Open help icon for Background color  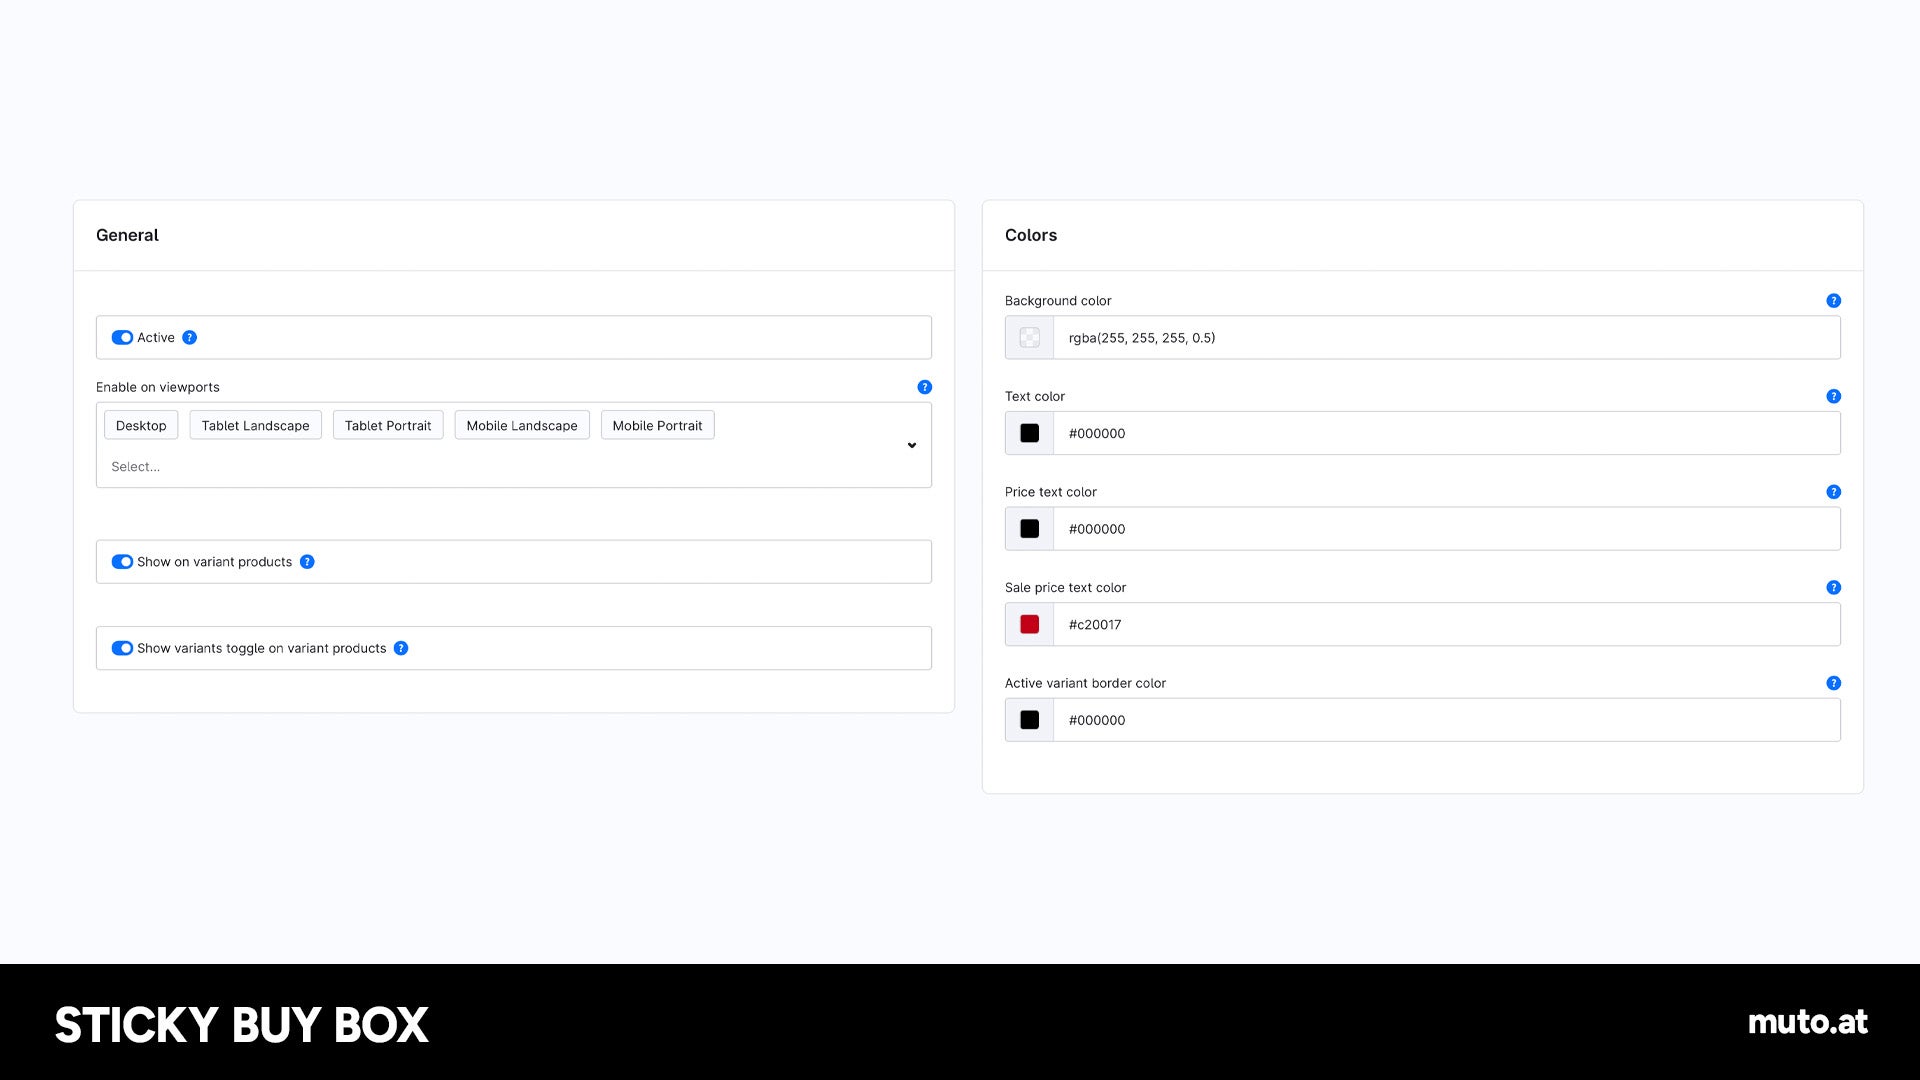(1833, 301)
